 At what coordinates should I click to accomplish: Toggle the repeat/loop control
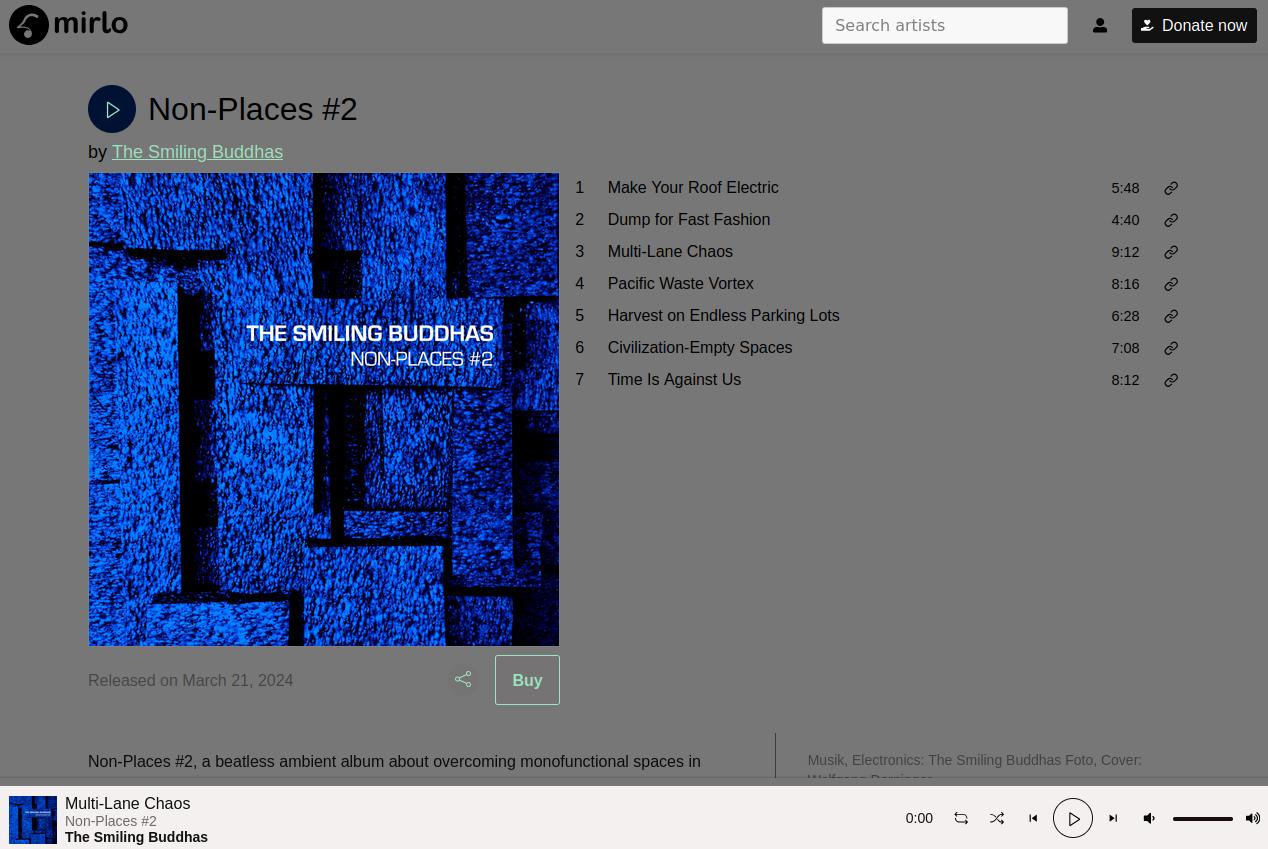pos(961,818)
